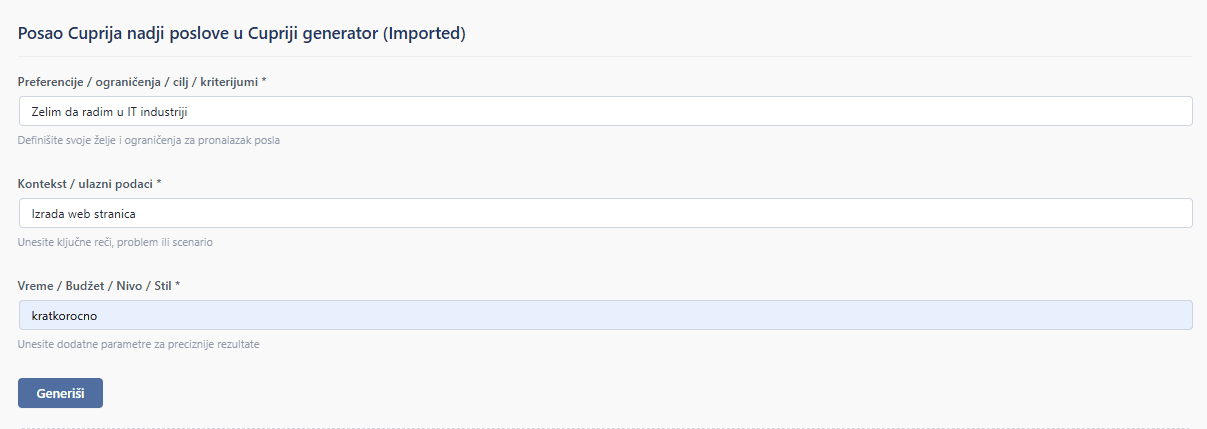Click the "Unesite ključne reči" hint text
The image size is (1207, 429).
[x=115, y=242]
